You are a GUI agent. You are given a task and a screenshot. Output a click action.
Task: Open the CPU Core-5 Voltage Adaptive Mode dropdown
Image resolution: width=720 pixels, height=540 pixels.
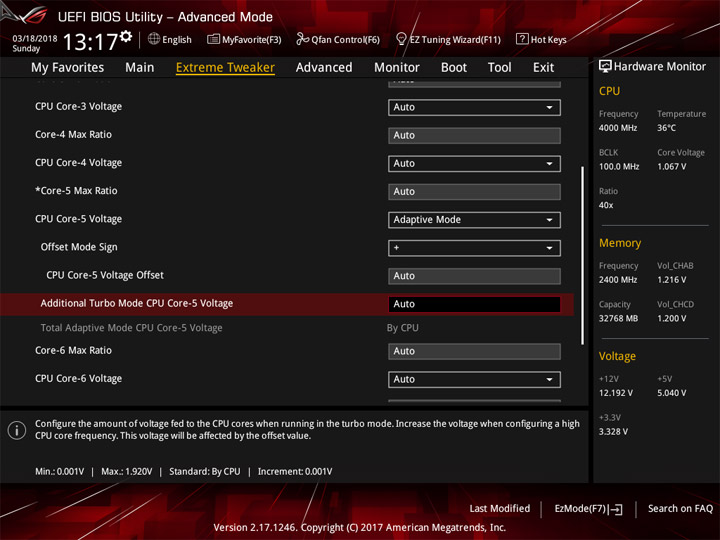pos(474,220)
